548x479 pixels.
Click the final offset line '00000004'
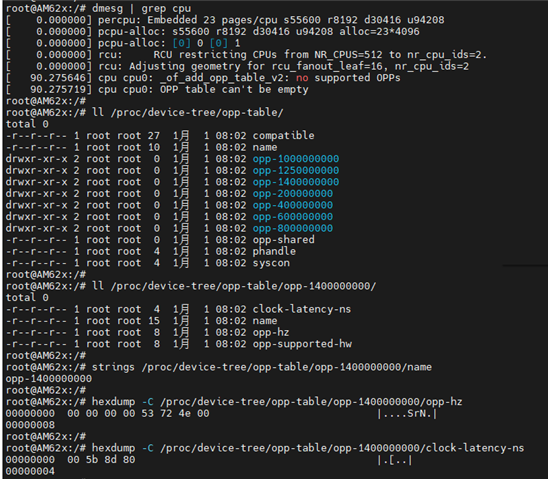coord(30,471)
